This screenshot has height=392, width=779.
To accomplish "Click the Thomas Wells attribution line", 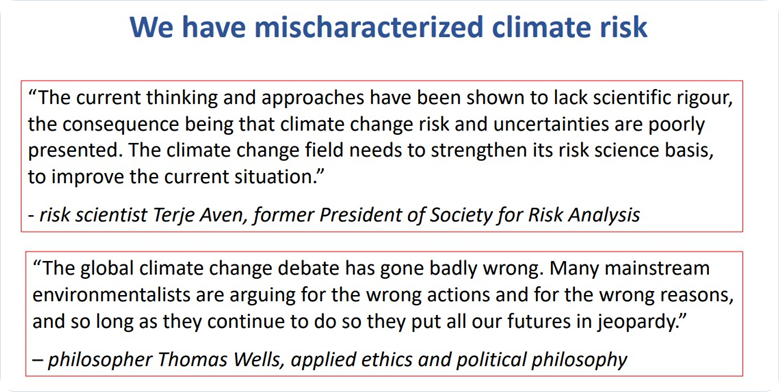I will tap(330, 359).
